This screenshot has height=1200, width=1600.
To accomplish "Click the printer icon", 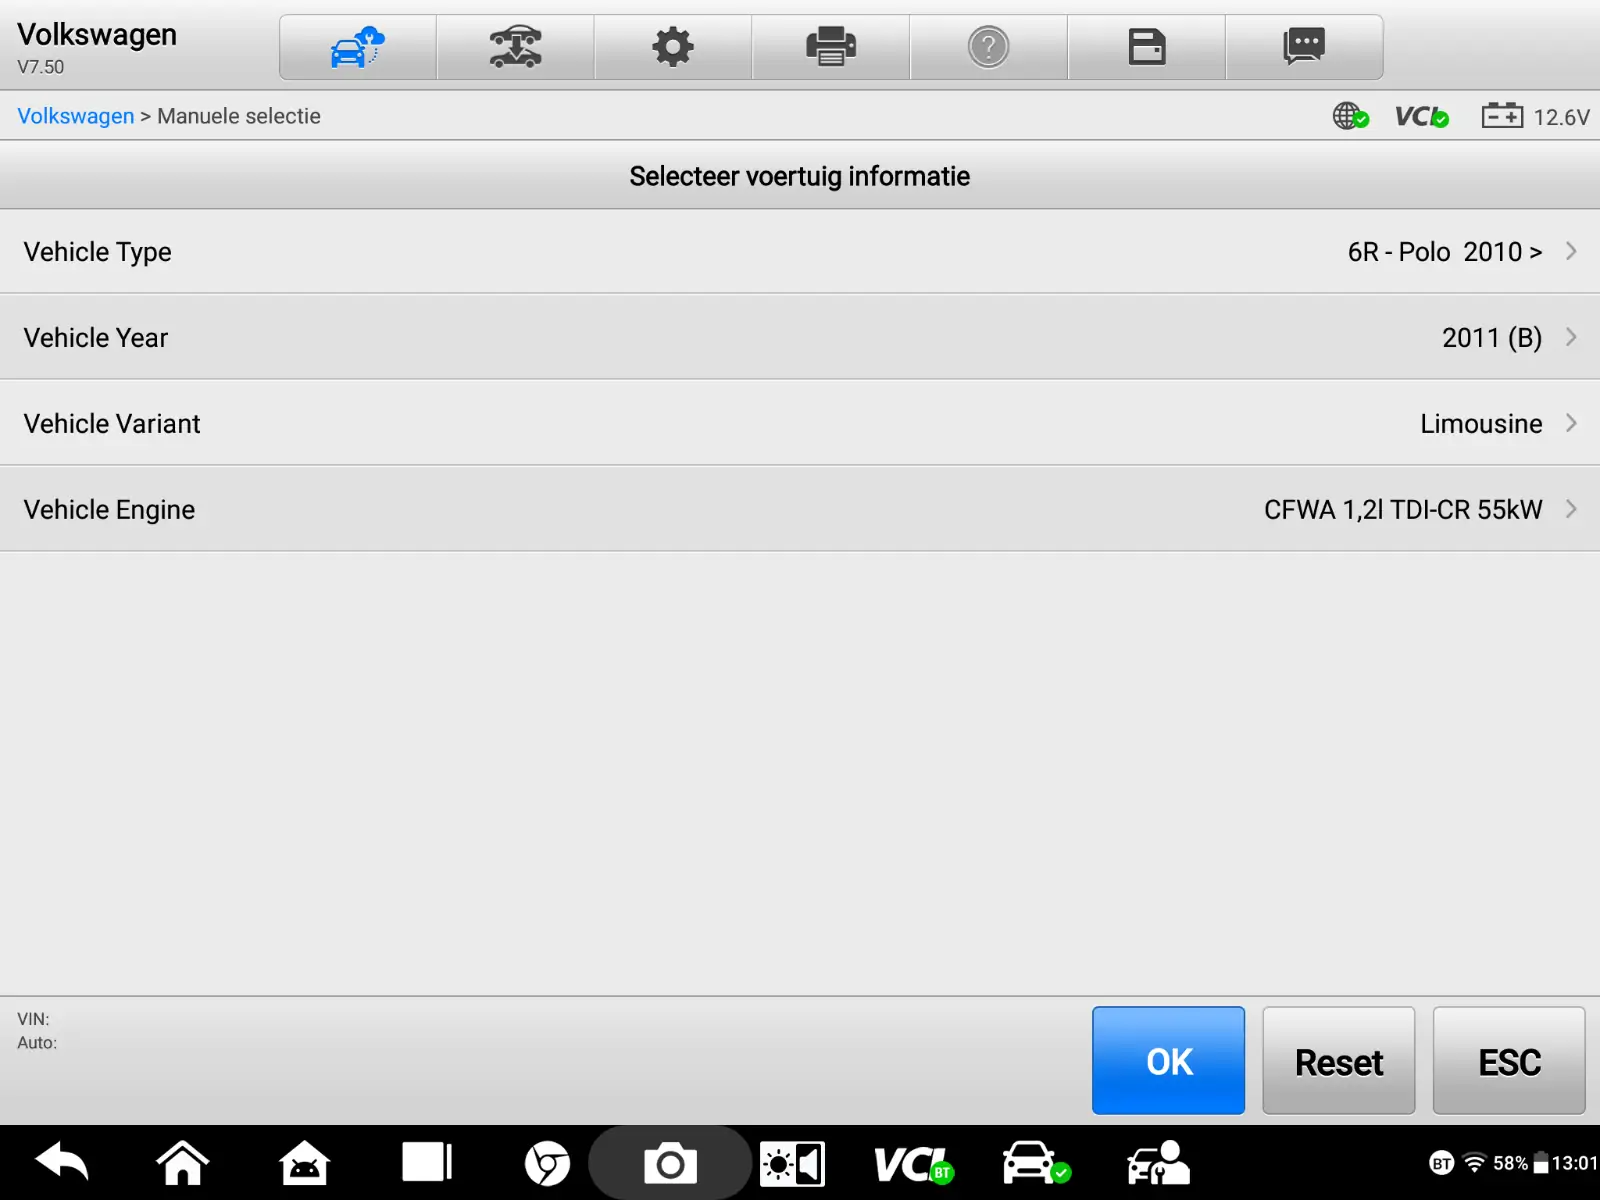I will tap(831, 47).
